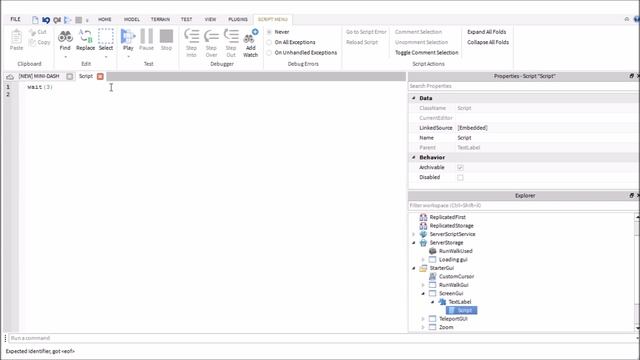Switch to the HOME ribbon tab
The height and width of the screenshot is (360, 640).
click(x=104, y=19)
